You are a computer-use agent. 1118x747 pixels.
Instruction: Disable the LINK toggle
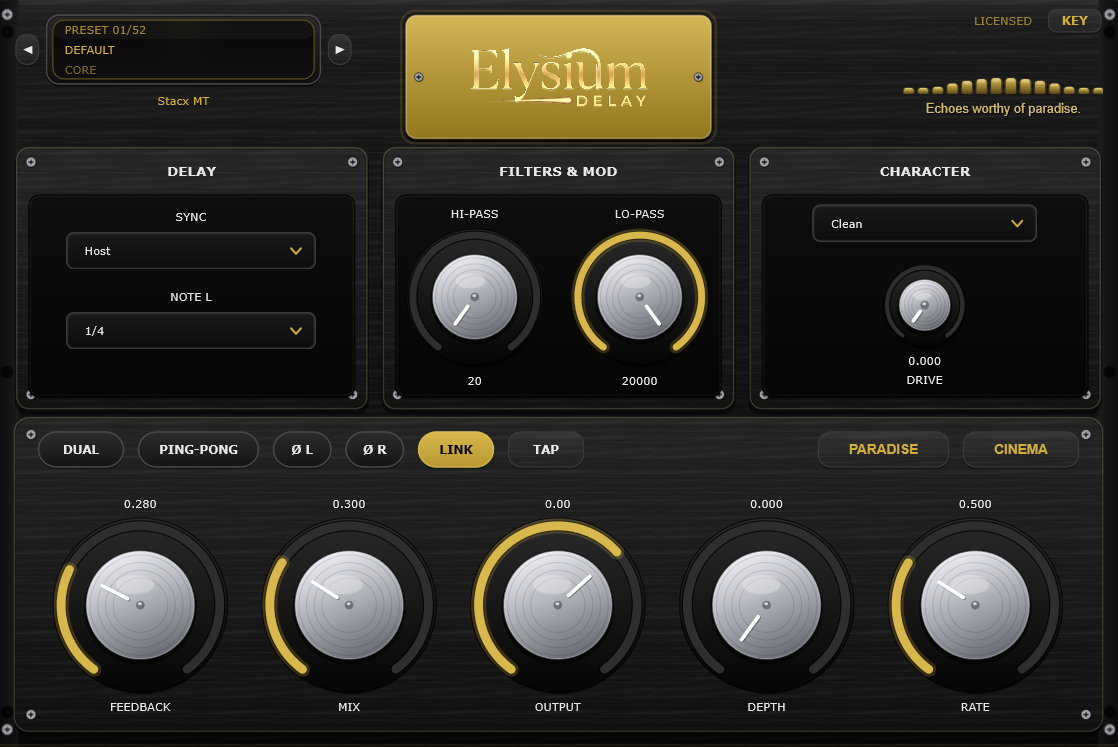[x=456, y=450]
